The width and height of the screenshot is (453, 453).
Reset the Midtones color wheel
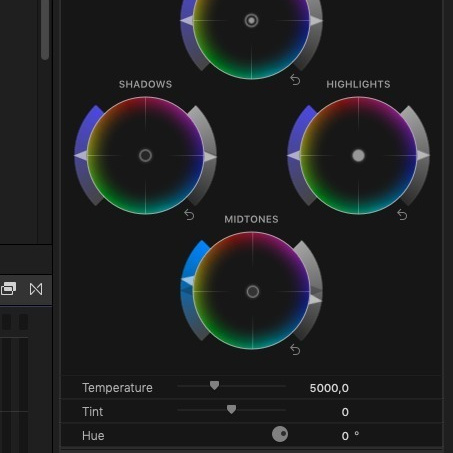tap(295, 350)
